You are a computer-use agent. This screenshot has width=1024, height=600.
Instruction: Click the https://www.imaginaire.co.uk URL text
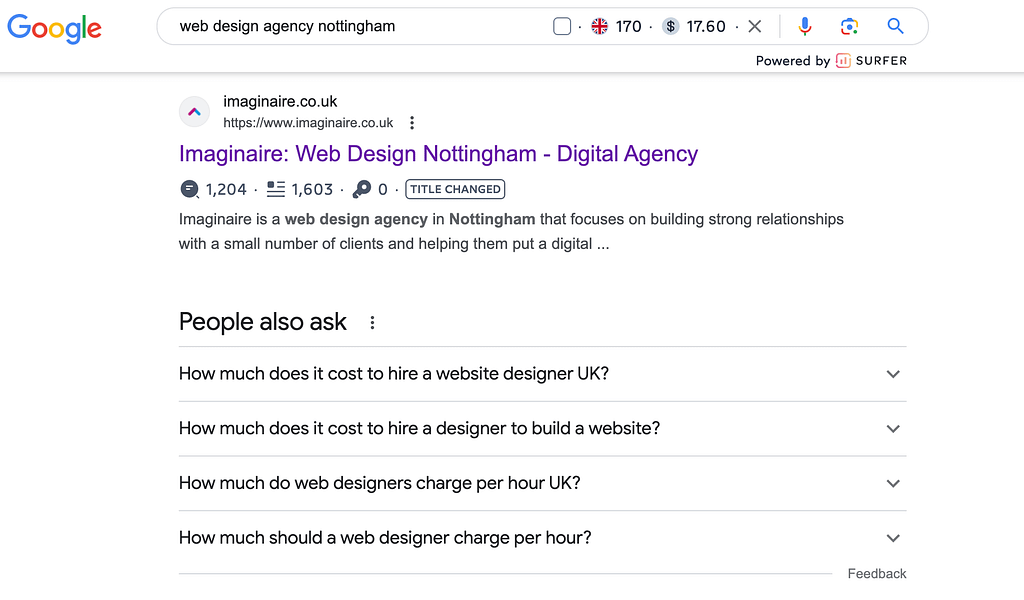(308, 123)
